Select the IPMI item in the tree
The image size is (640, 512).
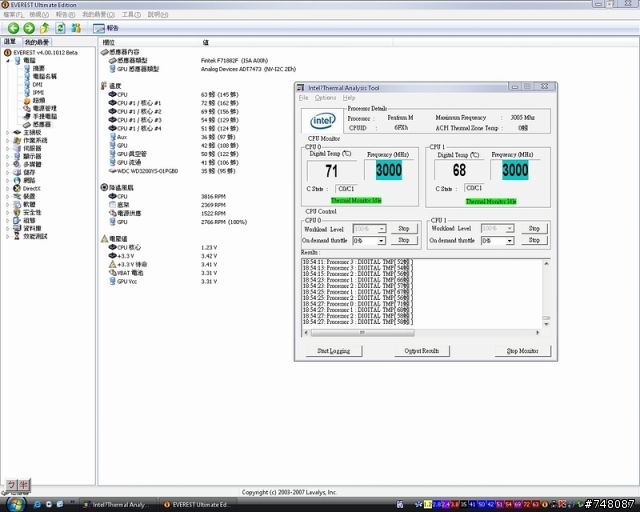pos(38,93)
